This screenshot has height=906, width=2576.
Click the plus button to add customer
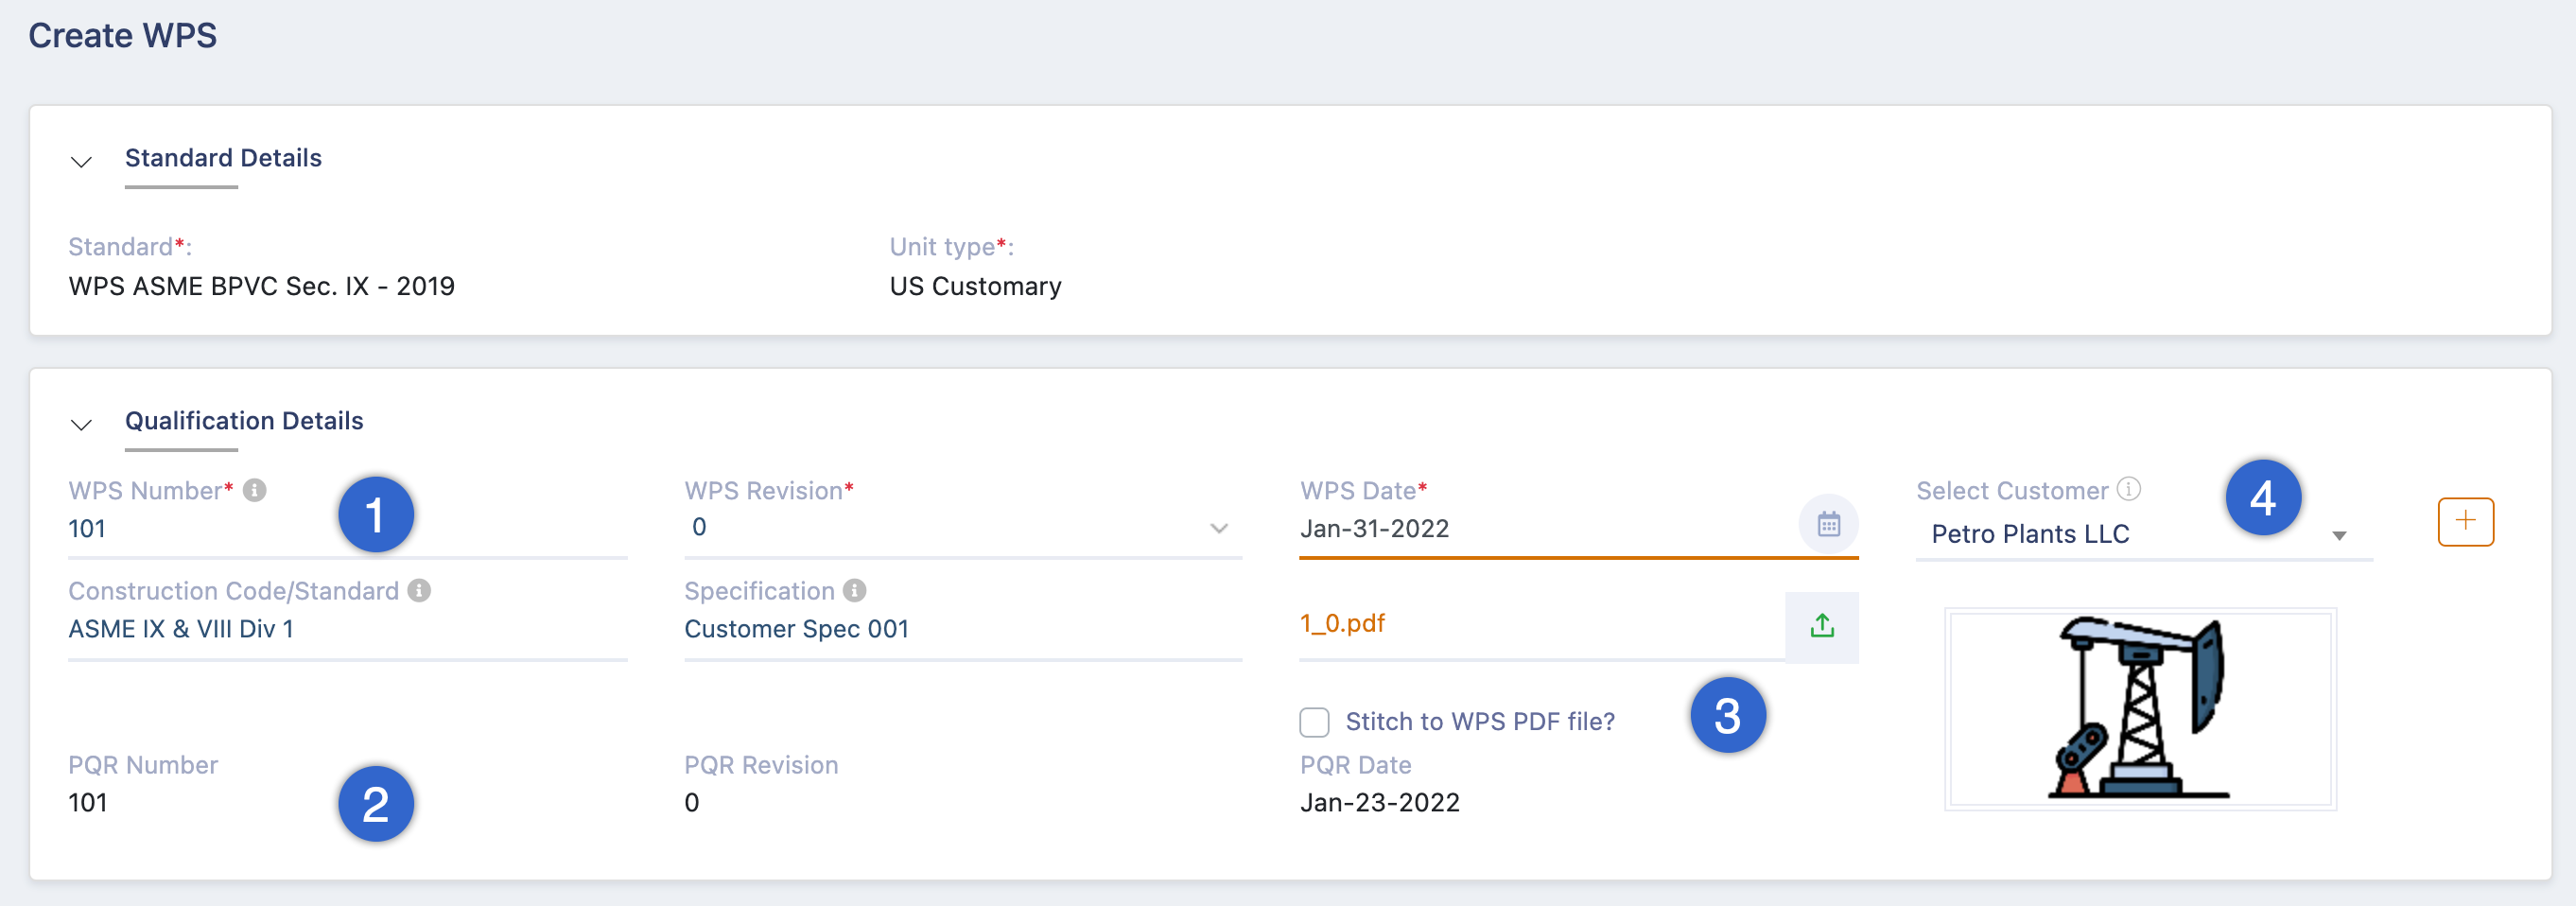click(x=2466, y=522)
